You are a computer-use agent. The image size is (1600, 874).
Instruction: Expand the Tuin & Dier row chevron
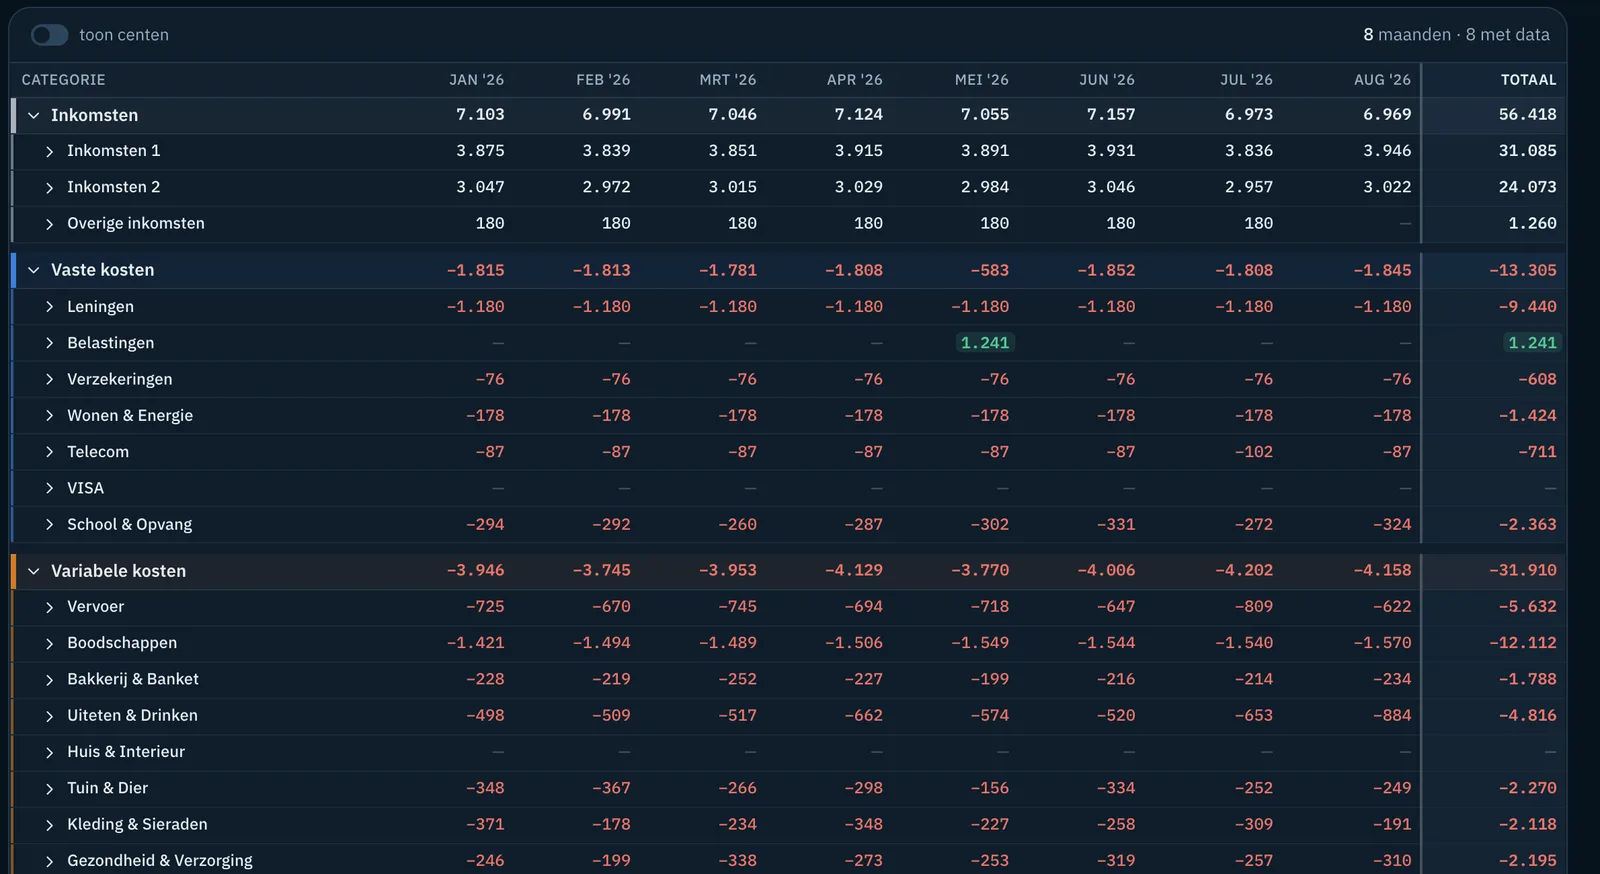point(50,789)
